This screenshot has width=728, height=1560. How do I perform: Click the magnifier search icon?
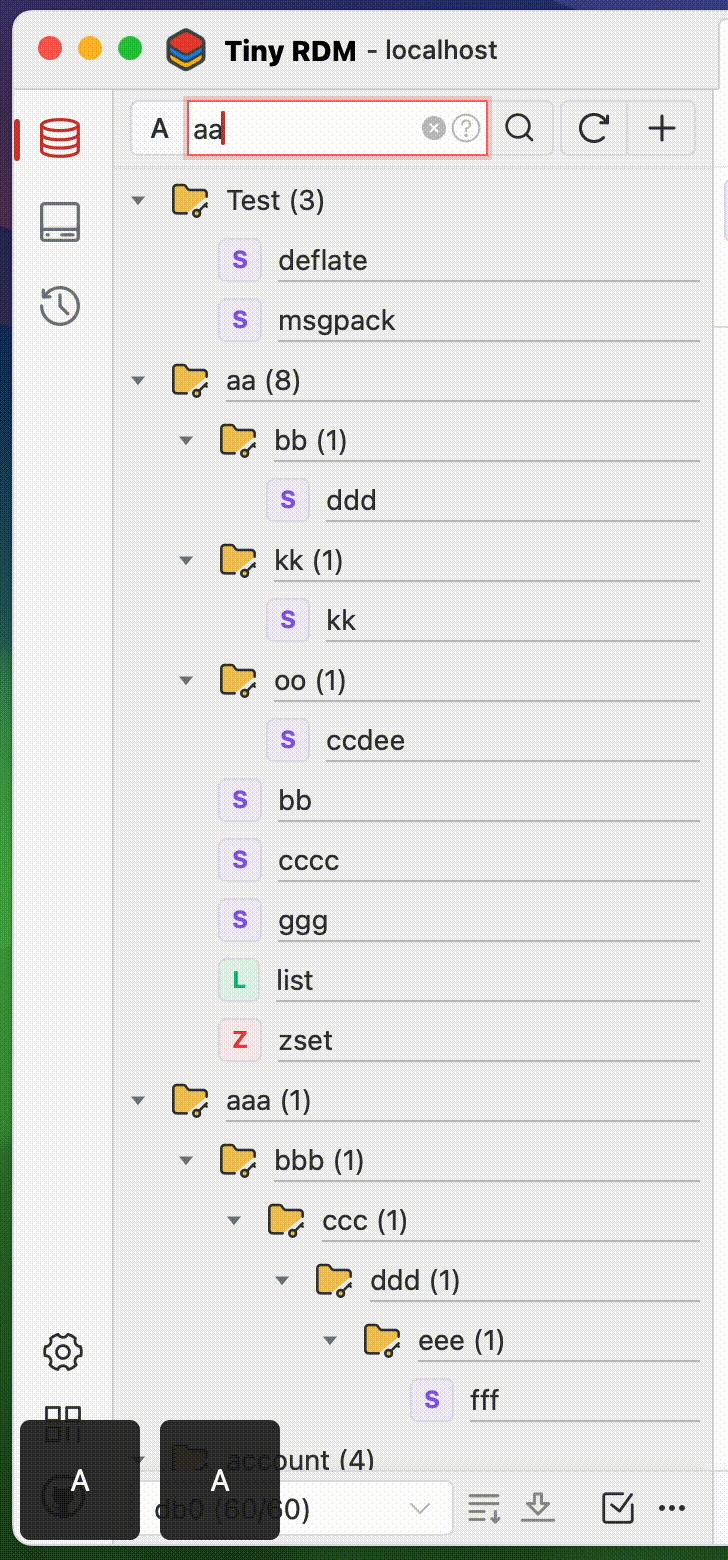[519, 129]
